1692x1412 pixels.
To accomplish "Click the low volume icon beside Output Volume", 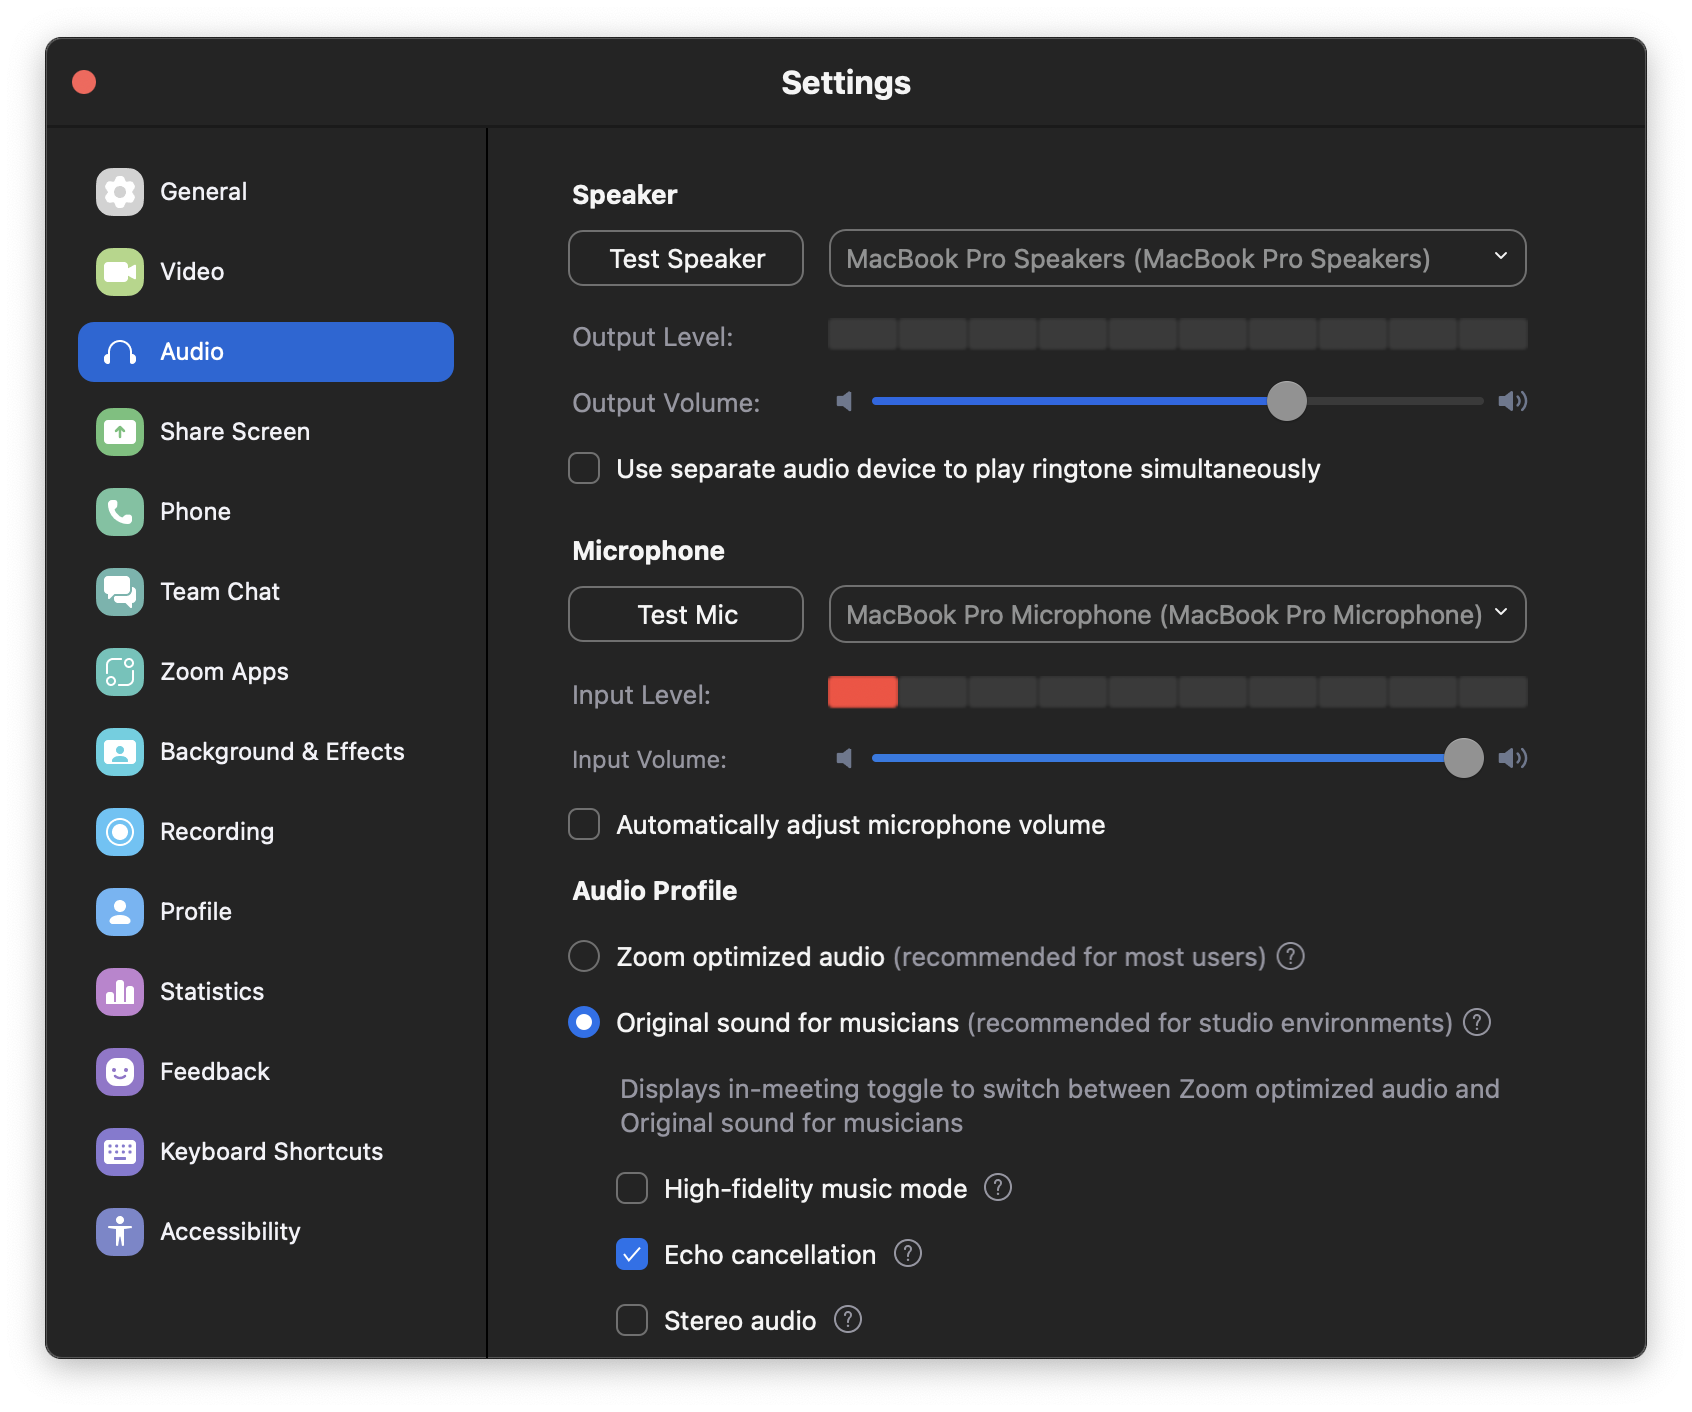I will click(x=845, y=401).
